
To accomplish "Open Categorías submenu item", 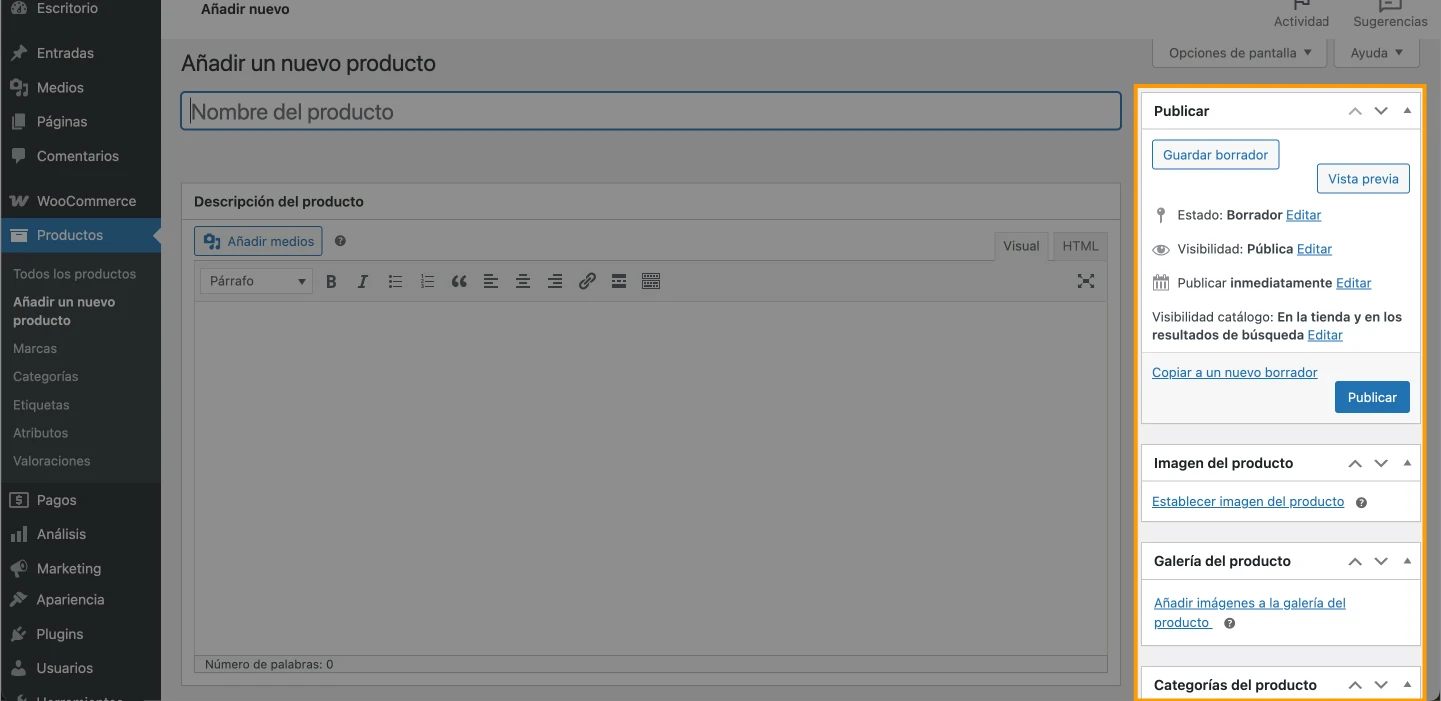I will [x=45, y=377].
